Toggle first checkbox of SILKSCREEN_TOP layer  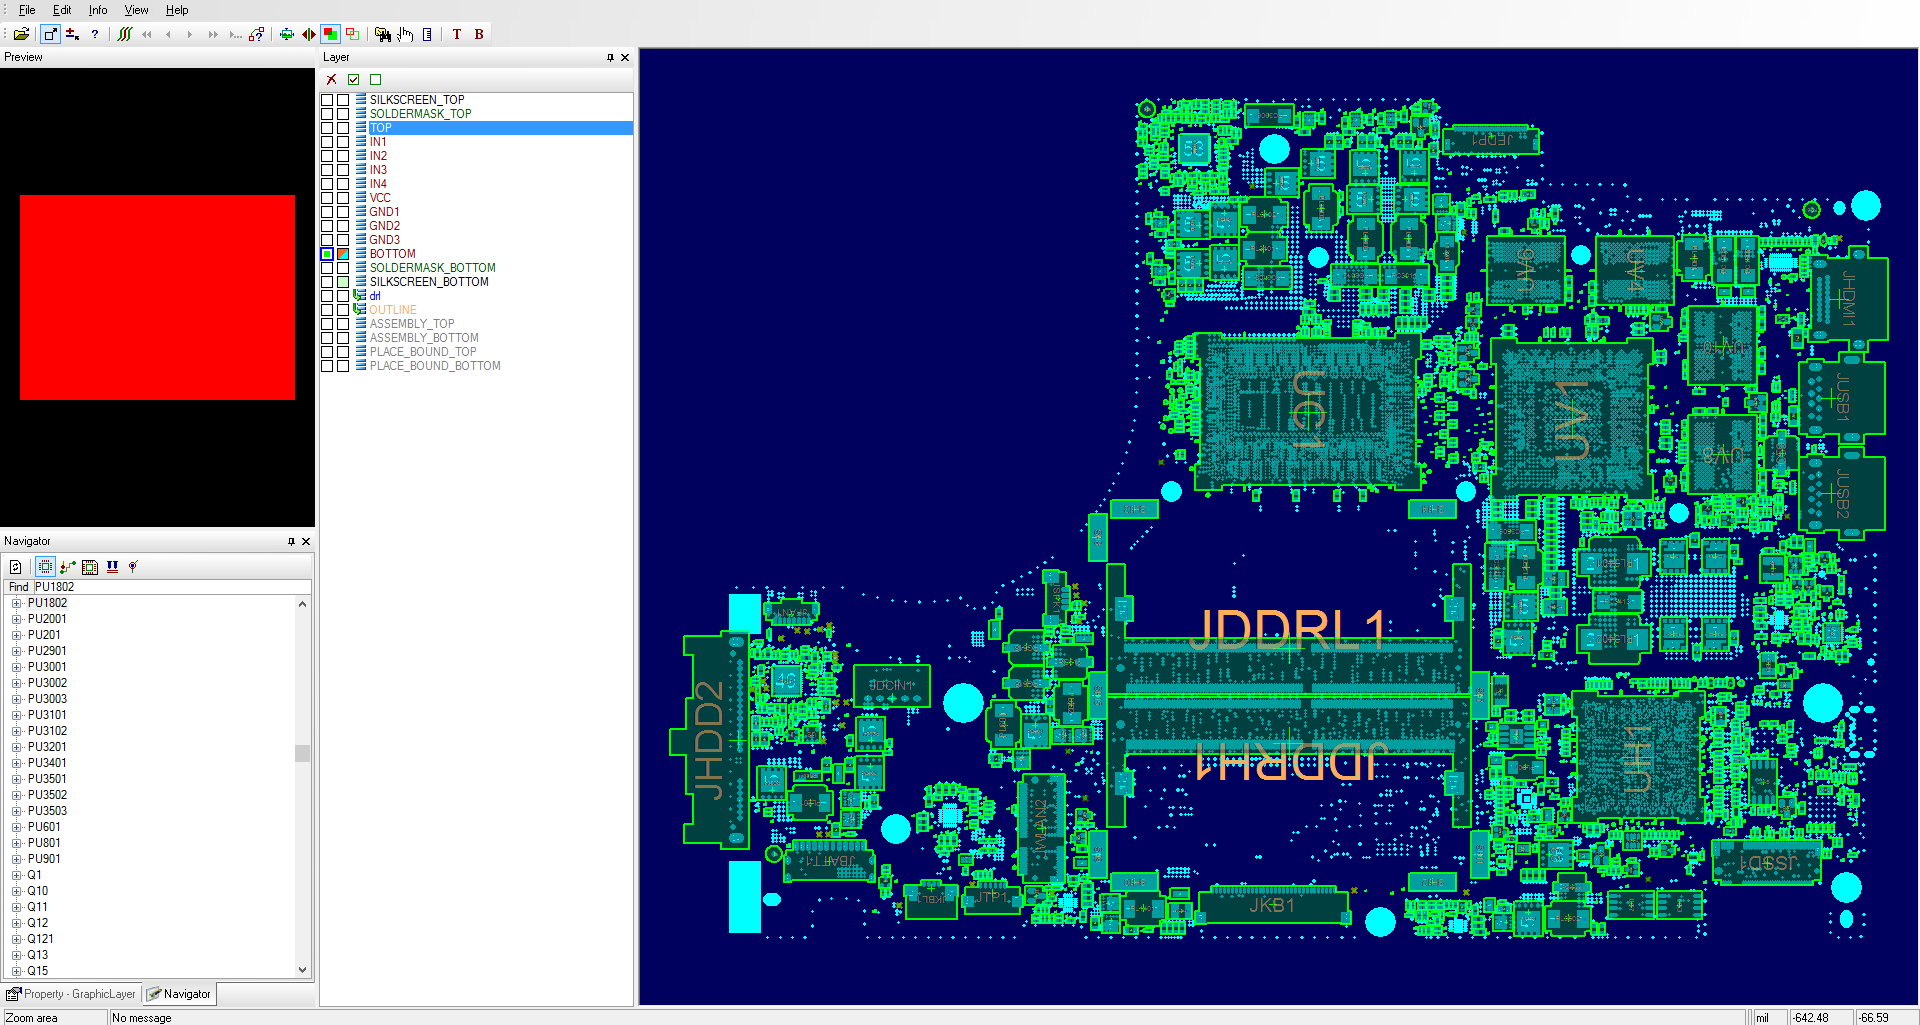pyautogui.click(x=327, y=100)
